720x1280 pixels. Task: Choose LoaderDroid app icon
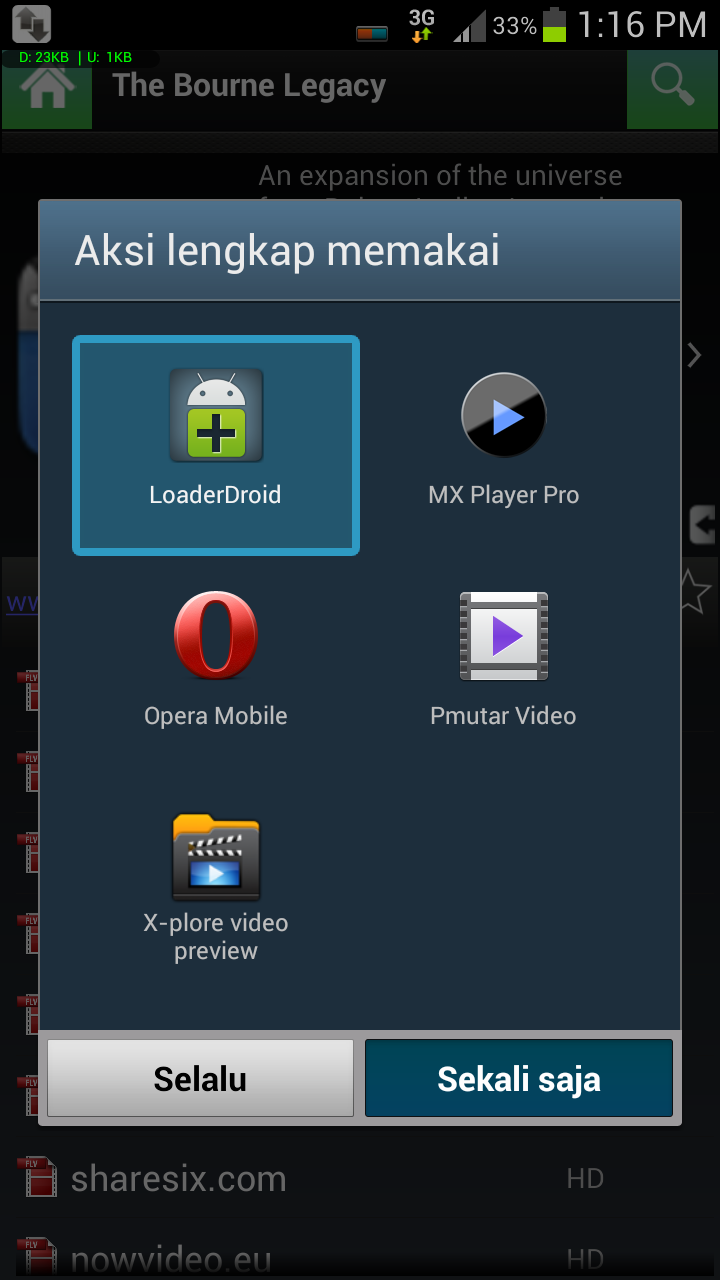[216, 415]
